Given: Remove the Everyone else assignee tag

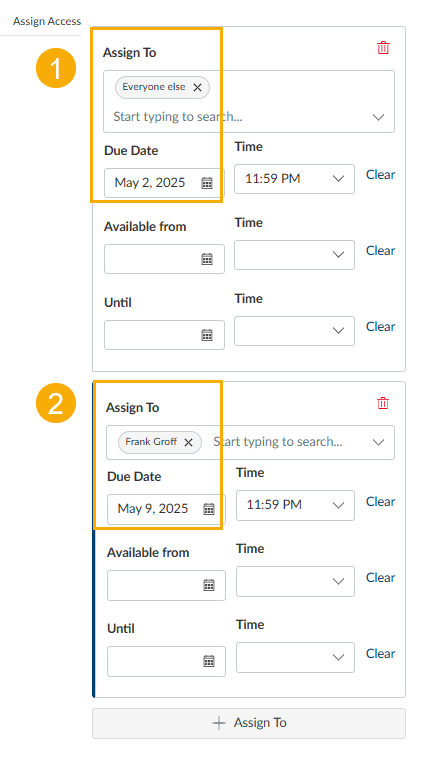Looking at the screenshot, I should (x=197, y=87).
